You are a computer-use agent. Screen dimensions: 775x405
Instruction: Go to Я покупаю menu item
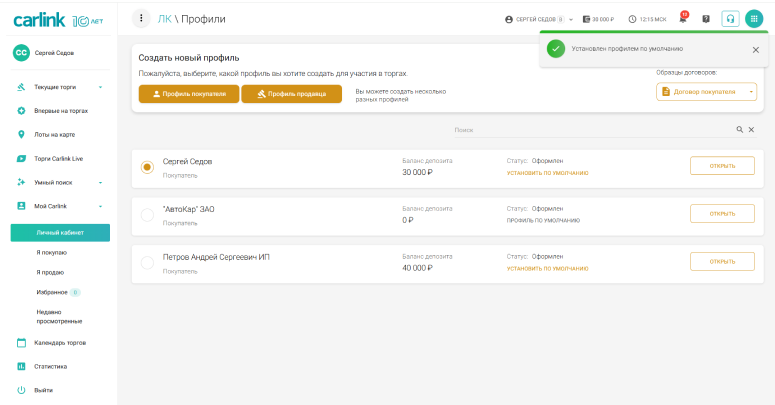tap(51, 252)
